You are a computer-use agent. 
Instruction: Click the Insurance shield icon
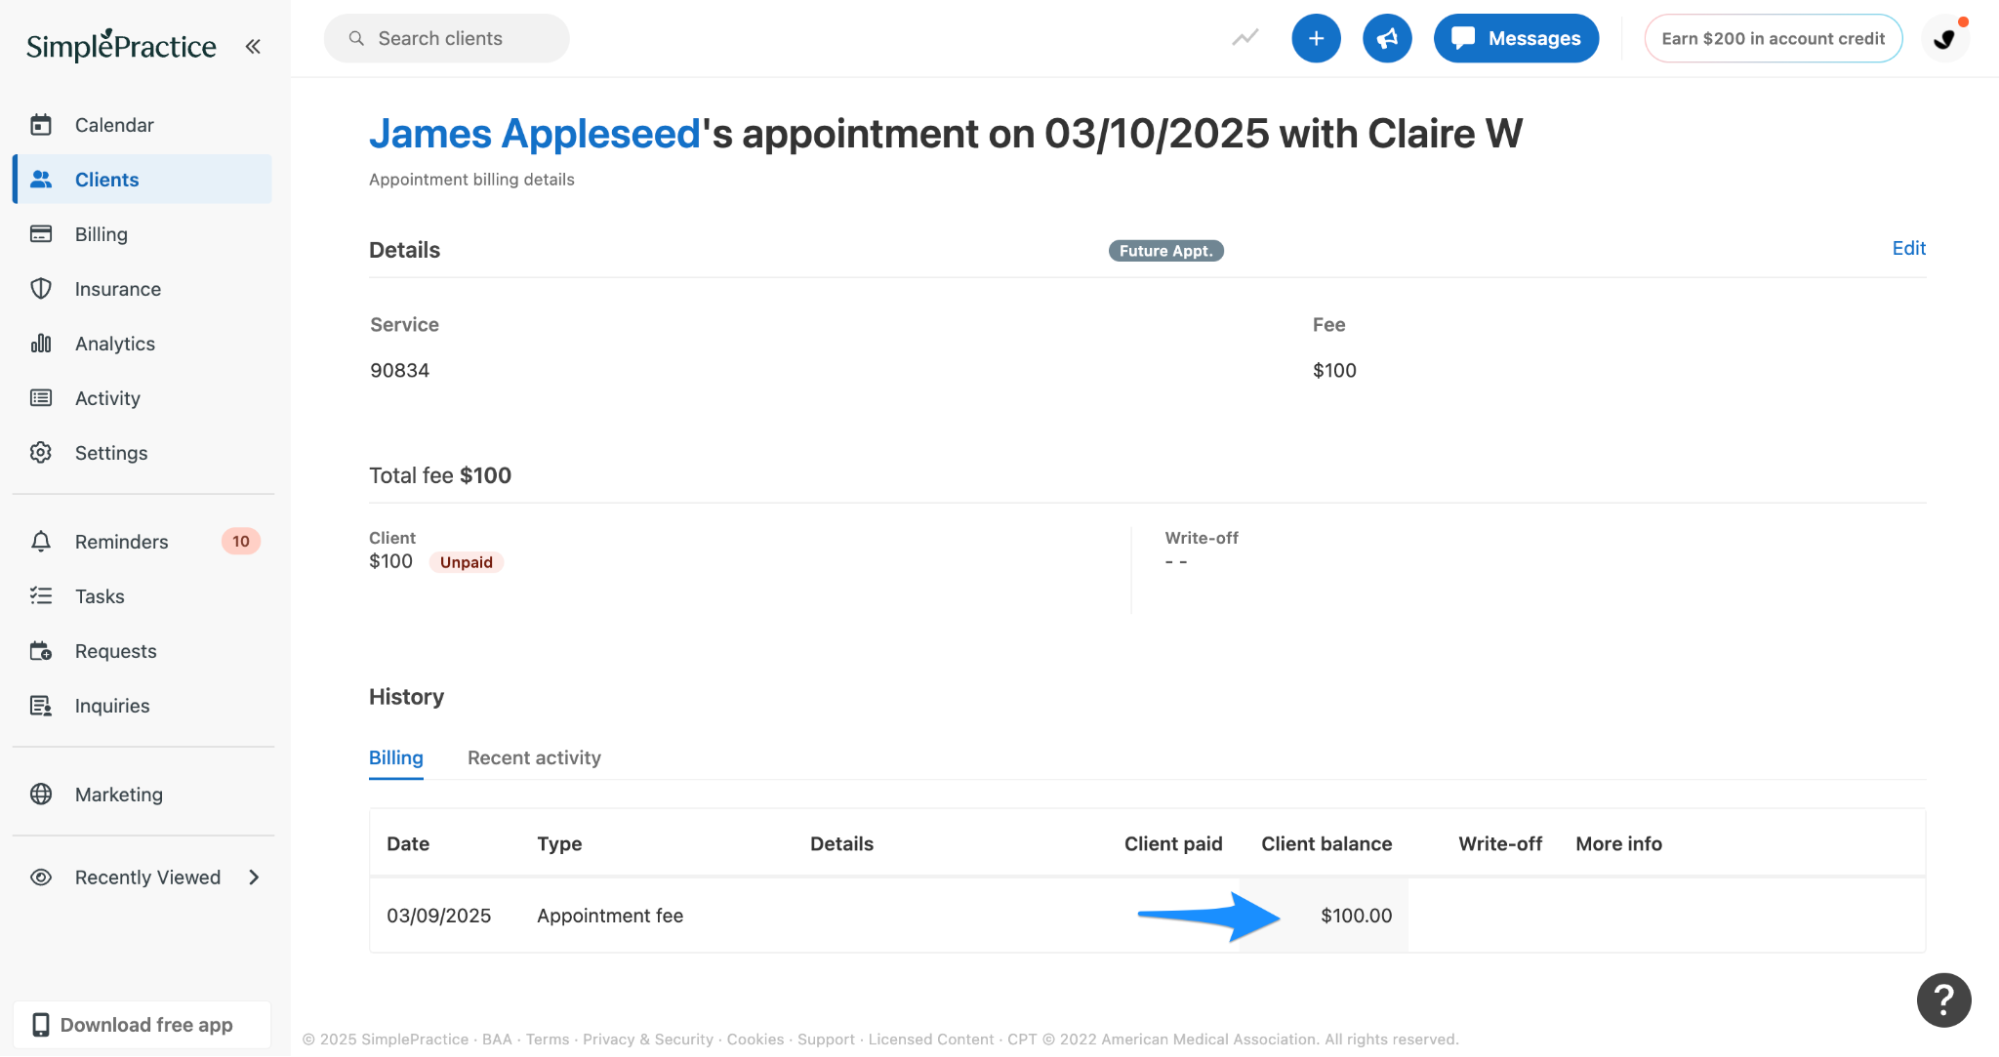[41, 289]
